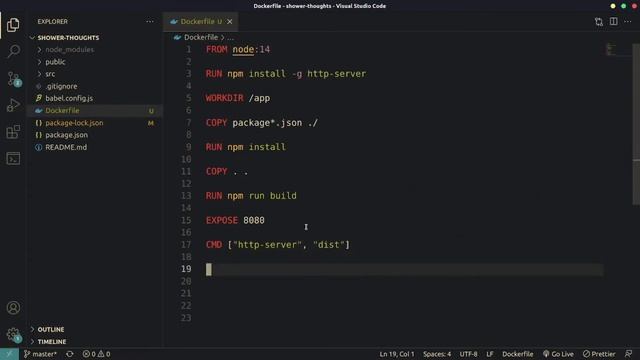
Task: Open the Search view icon
Action: (x=13, y=51)
